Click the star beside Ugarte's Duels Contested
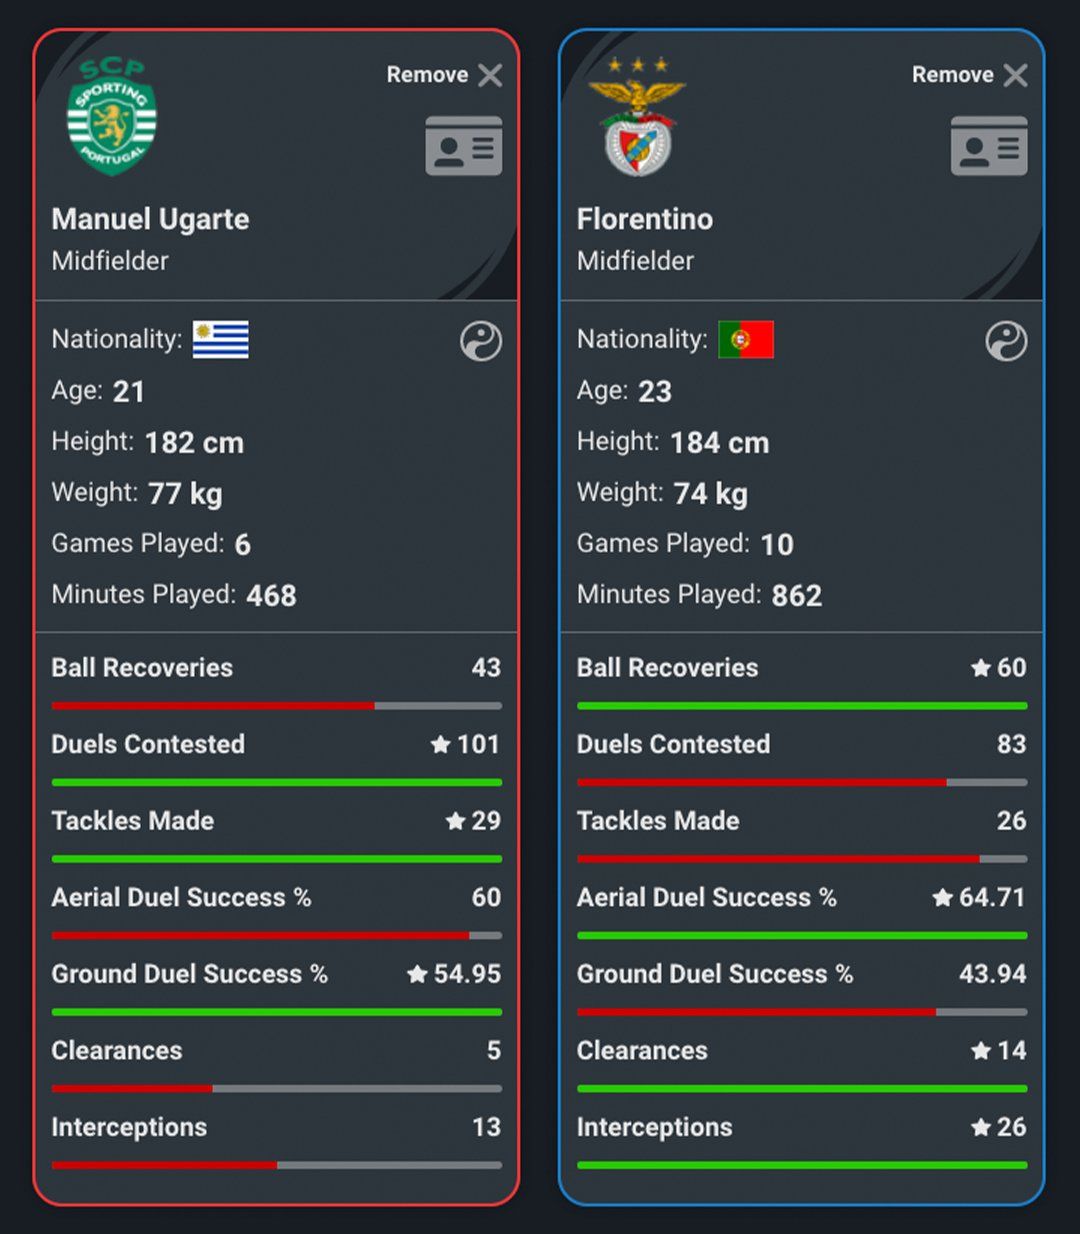 [440, 744]
